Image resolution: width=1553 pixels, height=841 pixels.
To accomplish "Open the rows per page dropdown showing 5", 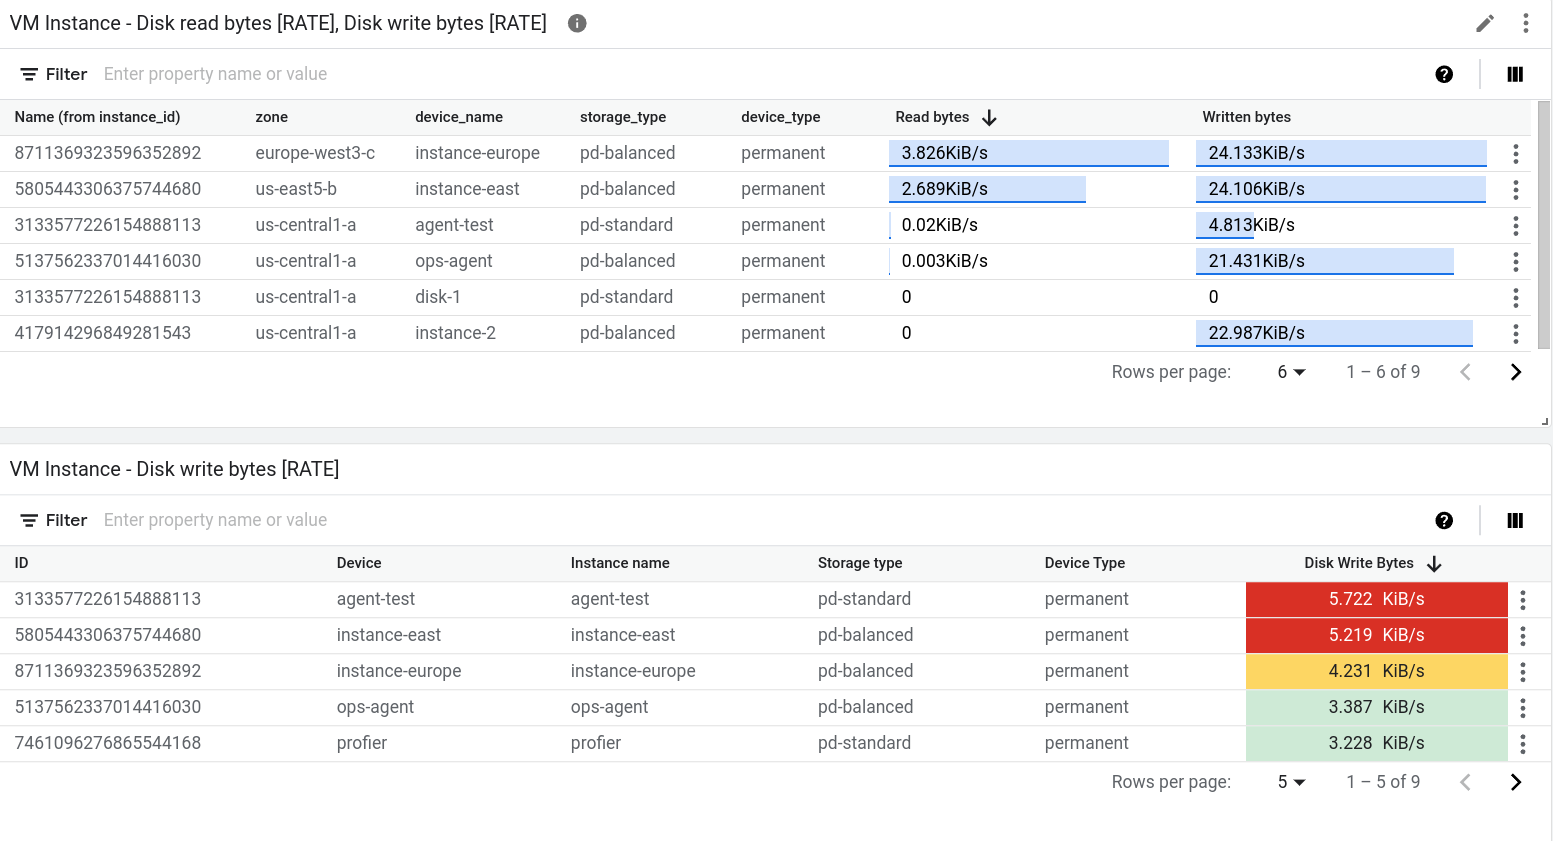I will 1291,781.
